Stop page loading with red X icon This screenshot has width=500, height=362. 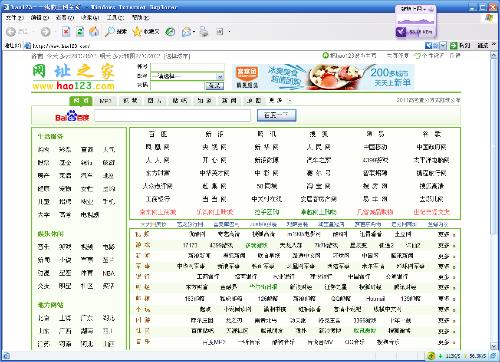66,32
